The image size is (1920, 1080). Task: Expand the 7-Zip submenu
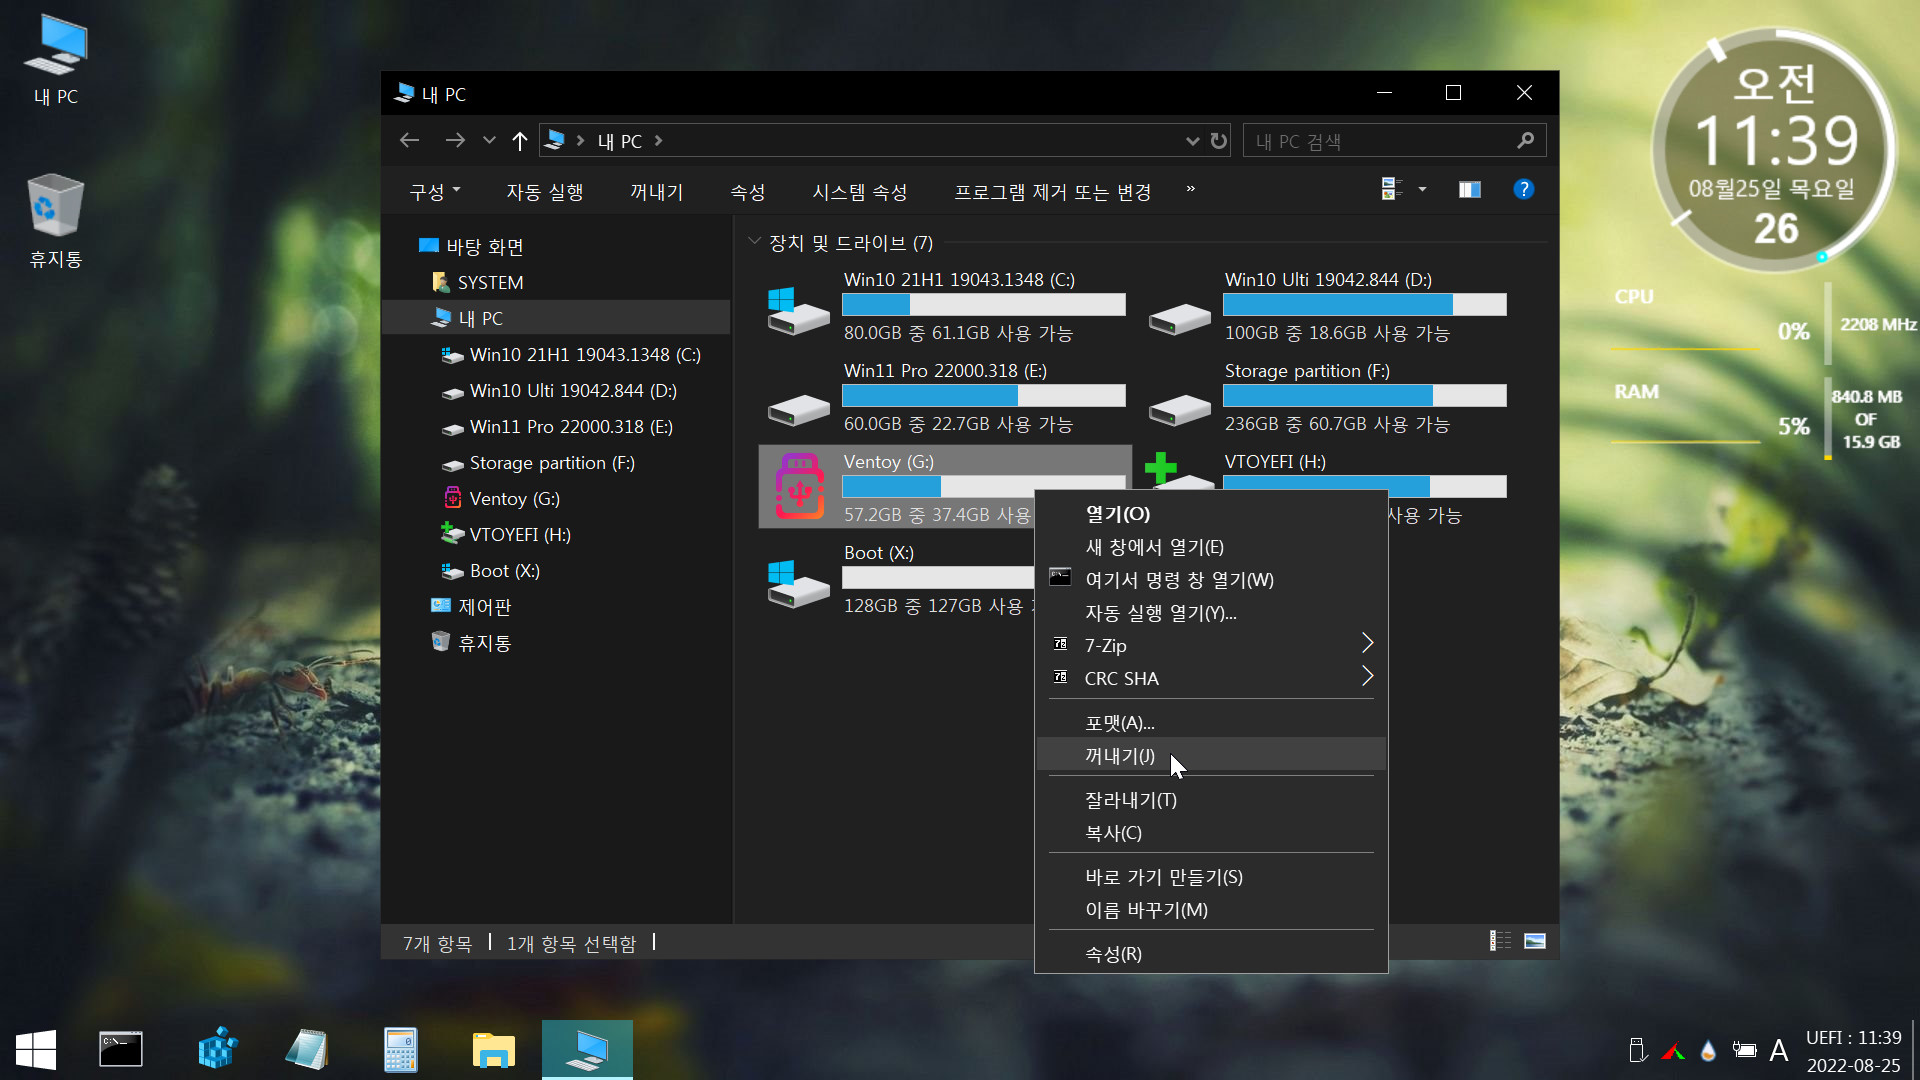point(1211,645)
